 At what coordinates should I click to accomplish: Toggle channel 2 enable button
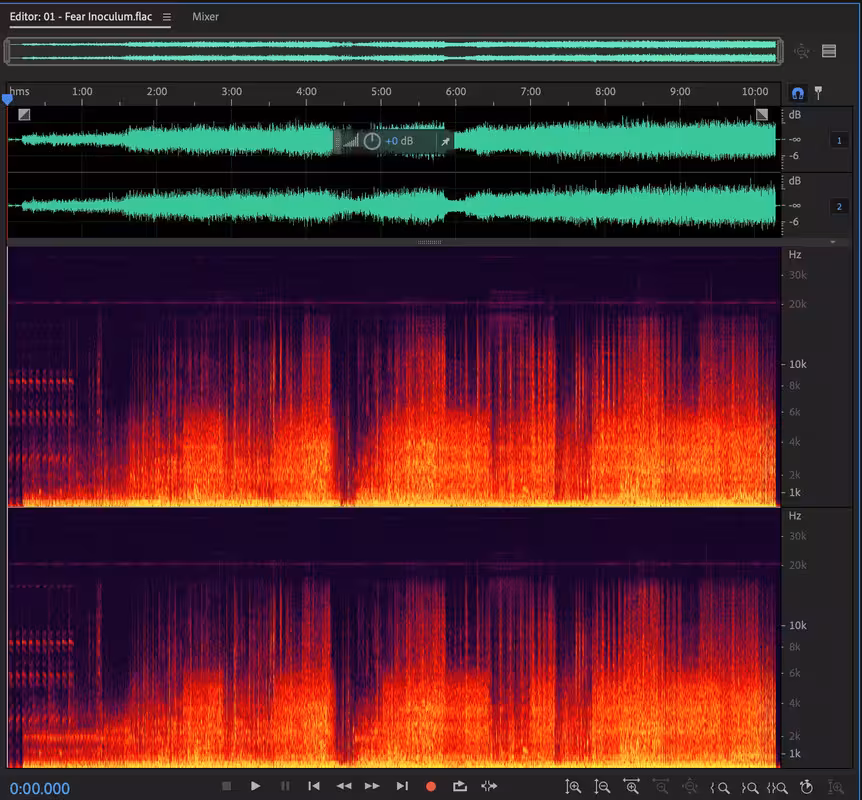point(839,207)
